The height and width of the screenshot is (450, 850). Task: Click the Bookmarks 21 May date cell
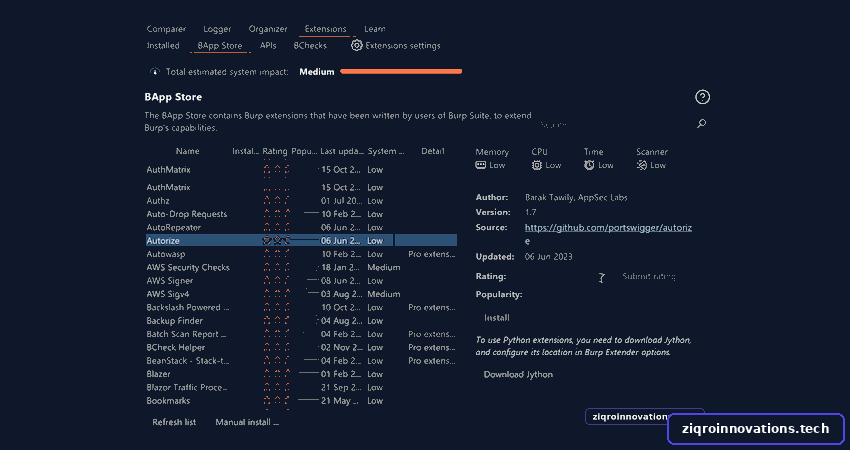pyautogui.click(x=340, y=401)
